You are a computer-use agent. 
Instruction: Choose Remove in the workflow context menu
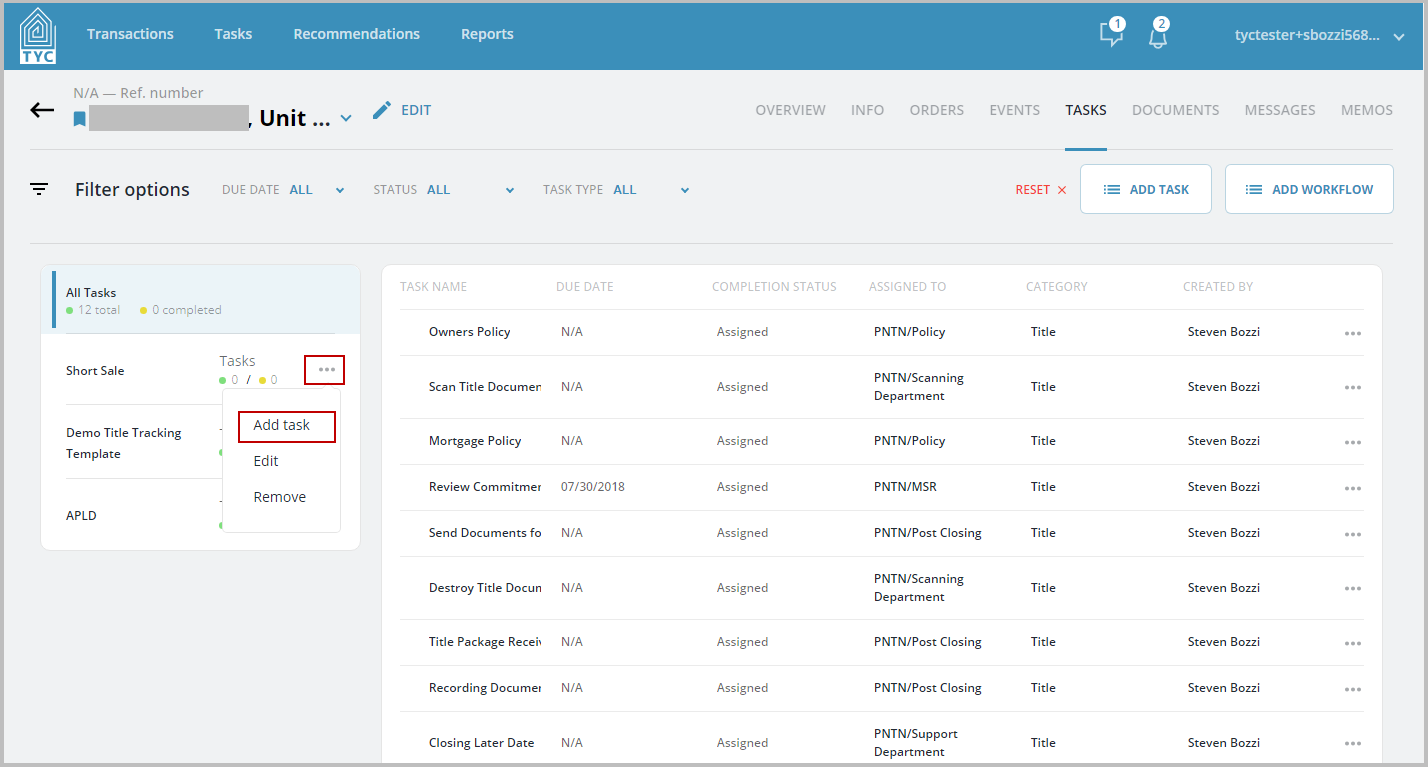280,497
